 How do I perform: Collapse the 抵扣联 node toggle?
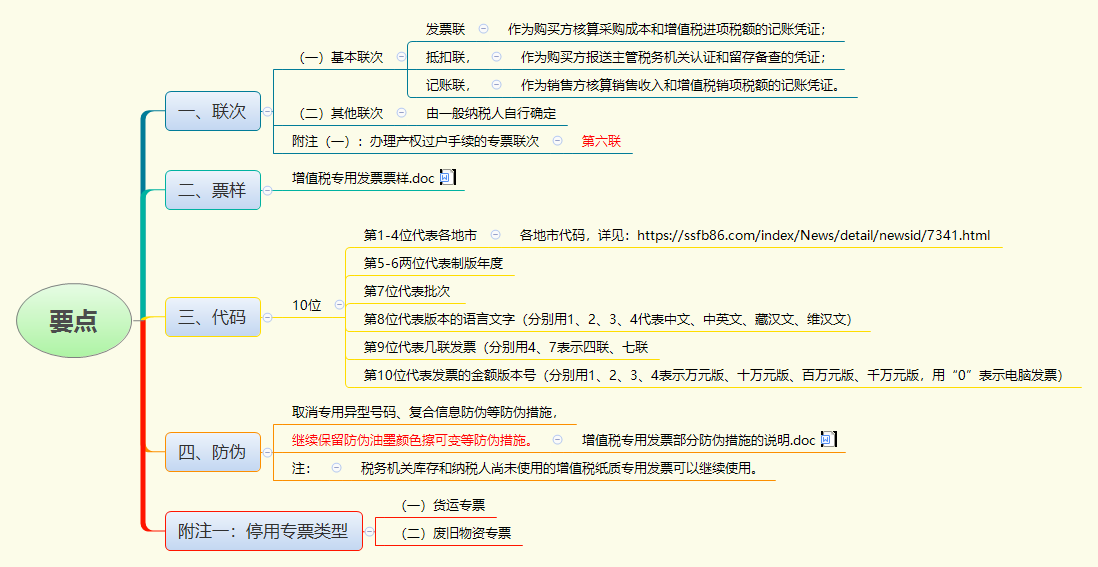pos(496,57)
